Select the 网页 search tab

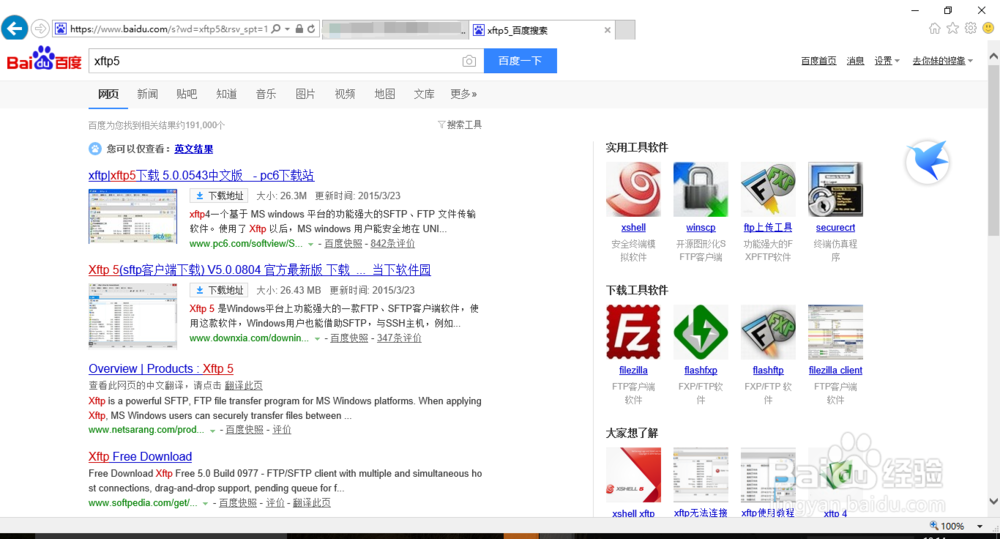click(x=108, y=94)
